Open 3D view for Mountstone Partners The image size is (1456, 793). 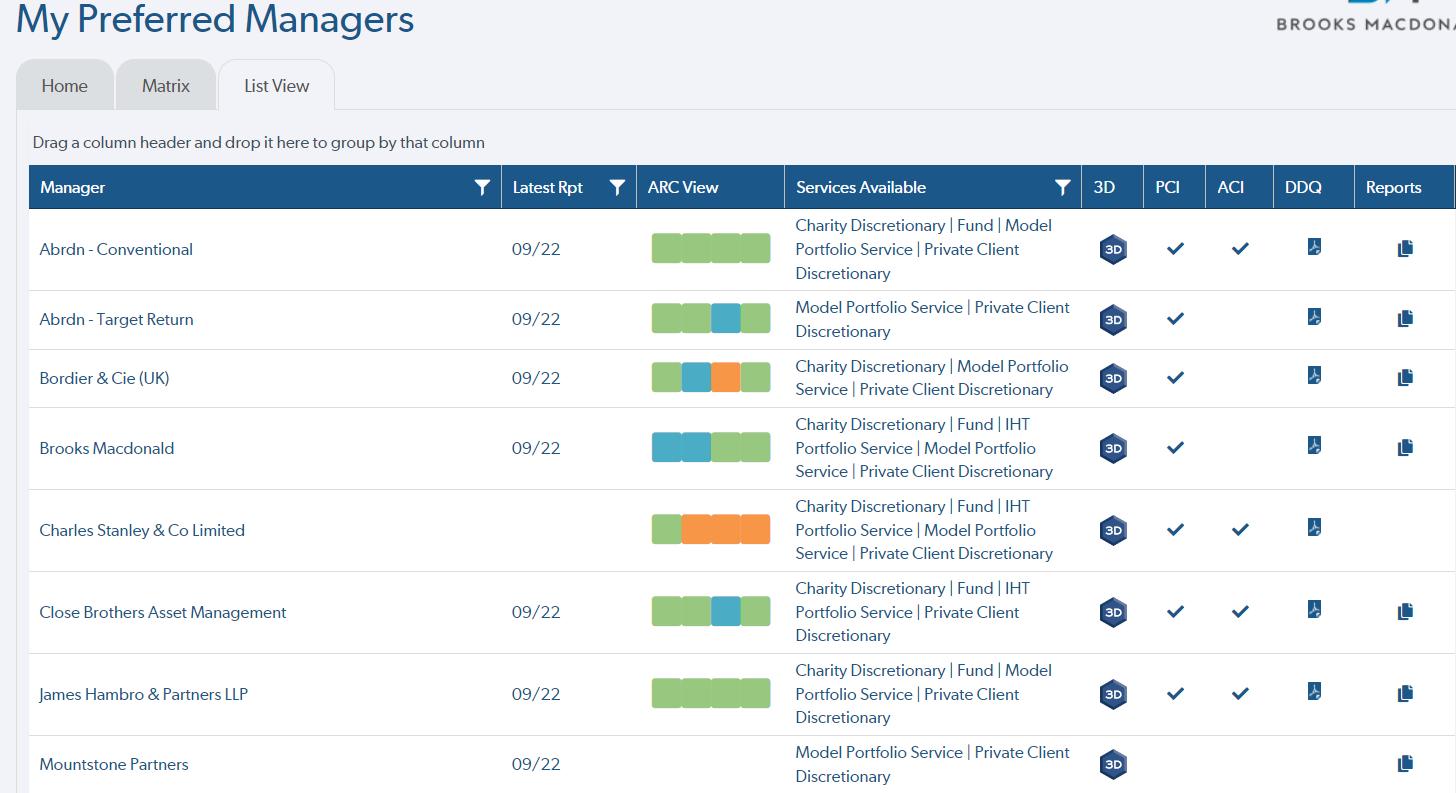pyautogui.click(x=1113, y=765)
